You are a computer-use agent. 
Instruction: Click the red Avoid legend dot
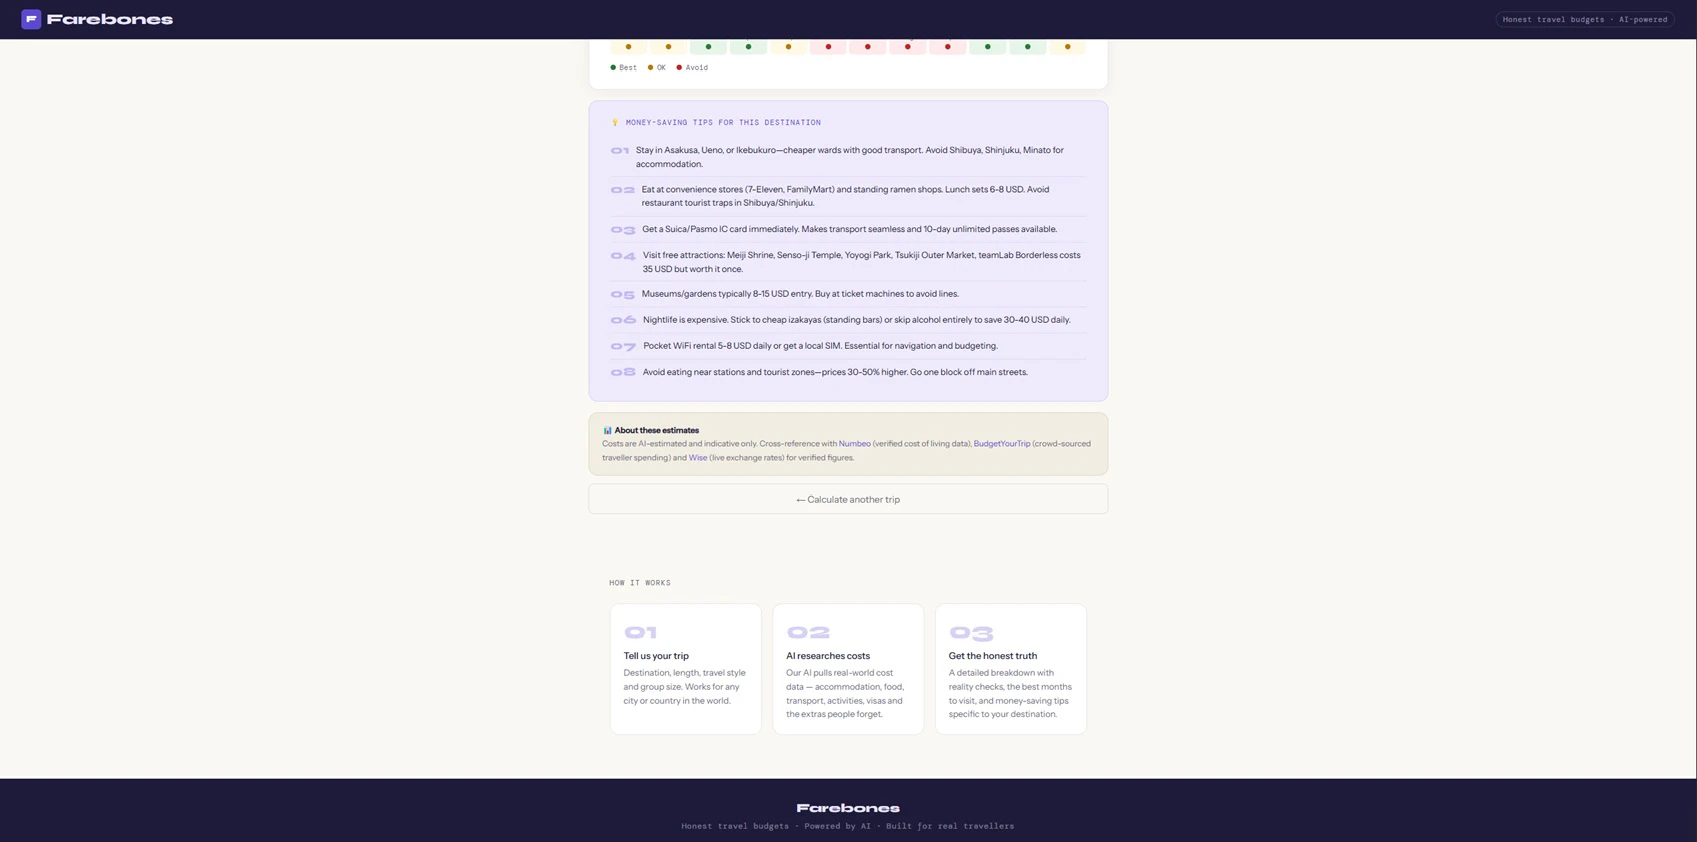tap(679, 68)
